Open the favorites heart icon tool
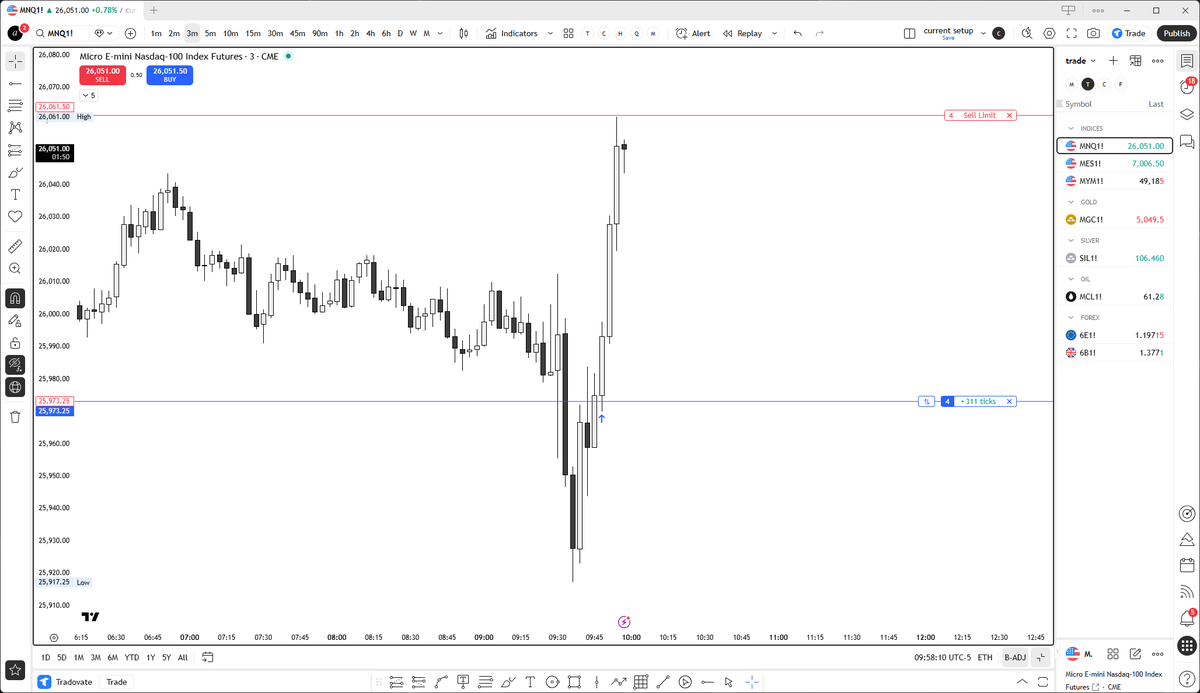This screenshot has height=693, width=1200. [15, 216]
